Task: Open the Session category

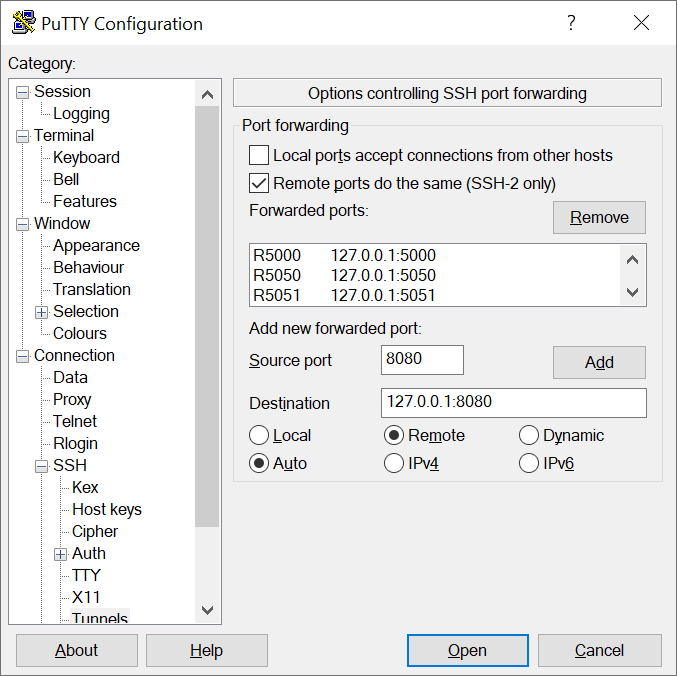Action: (62, 92)
